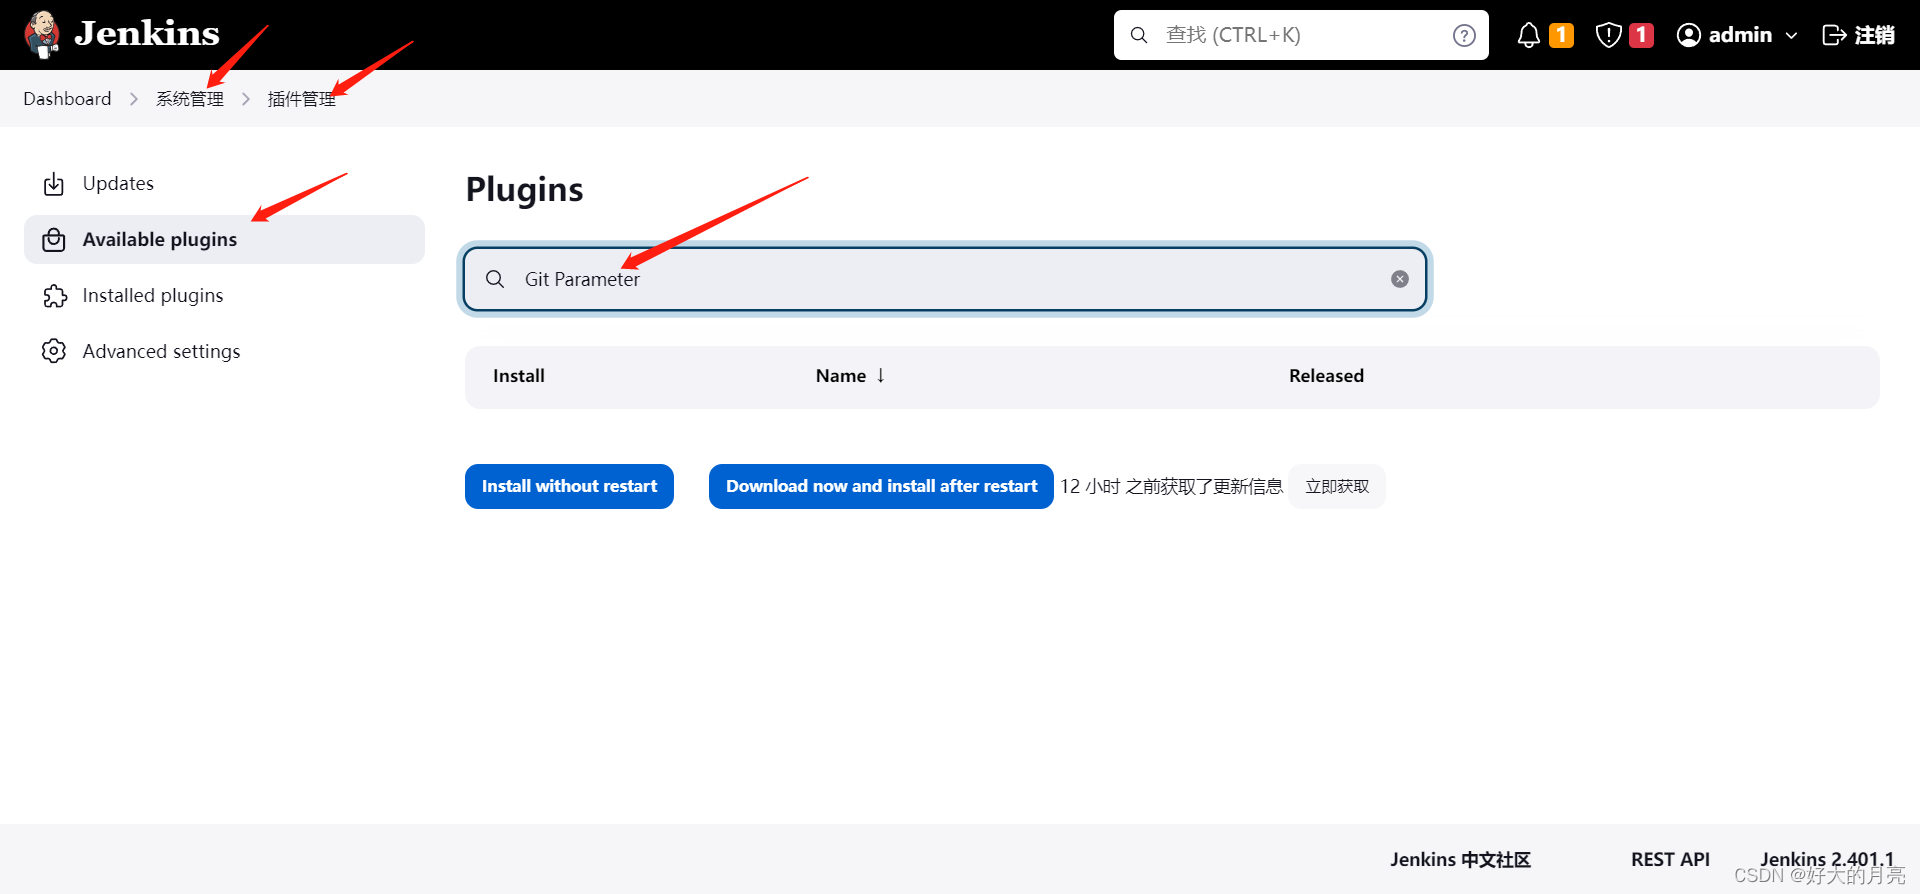Click Install without restart button
The height and width of the screenshot is (894, 1920).
pos(569,486)
